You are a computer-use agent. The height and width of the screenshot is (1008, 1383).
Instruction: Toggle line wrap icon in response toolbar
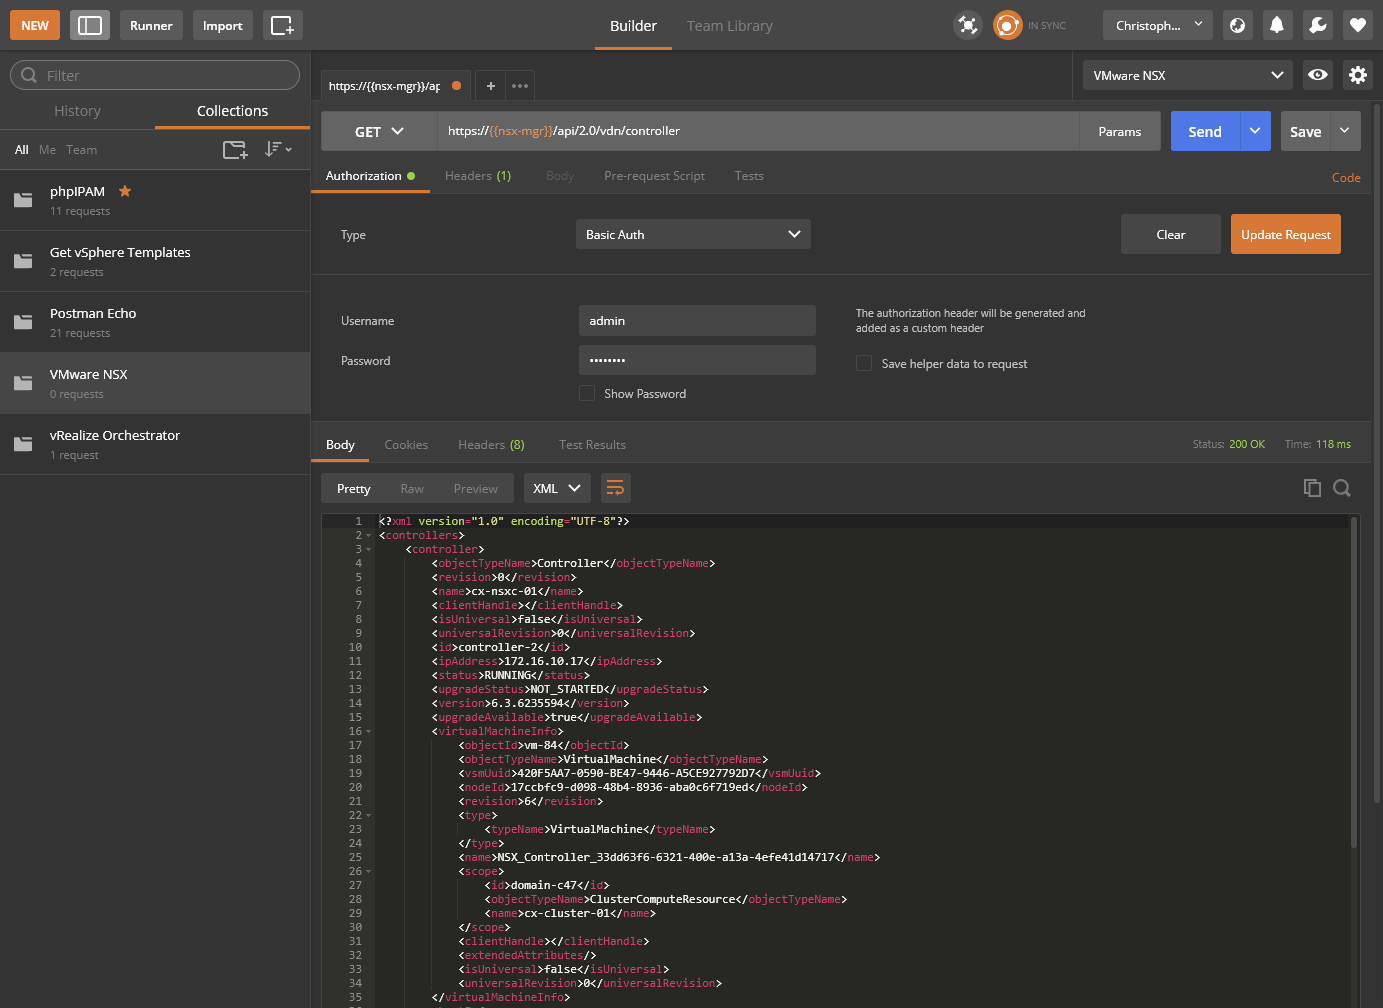[x=615, y=488]
